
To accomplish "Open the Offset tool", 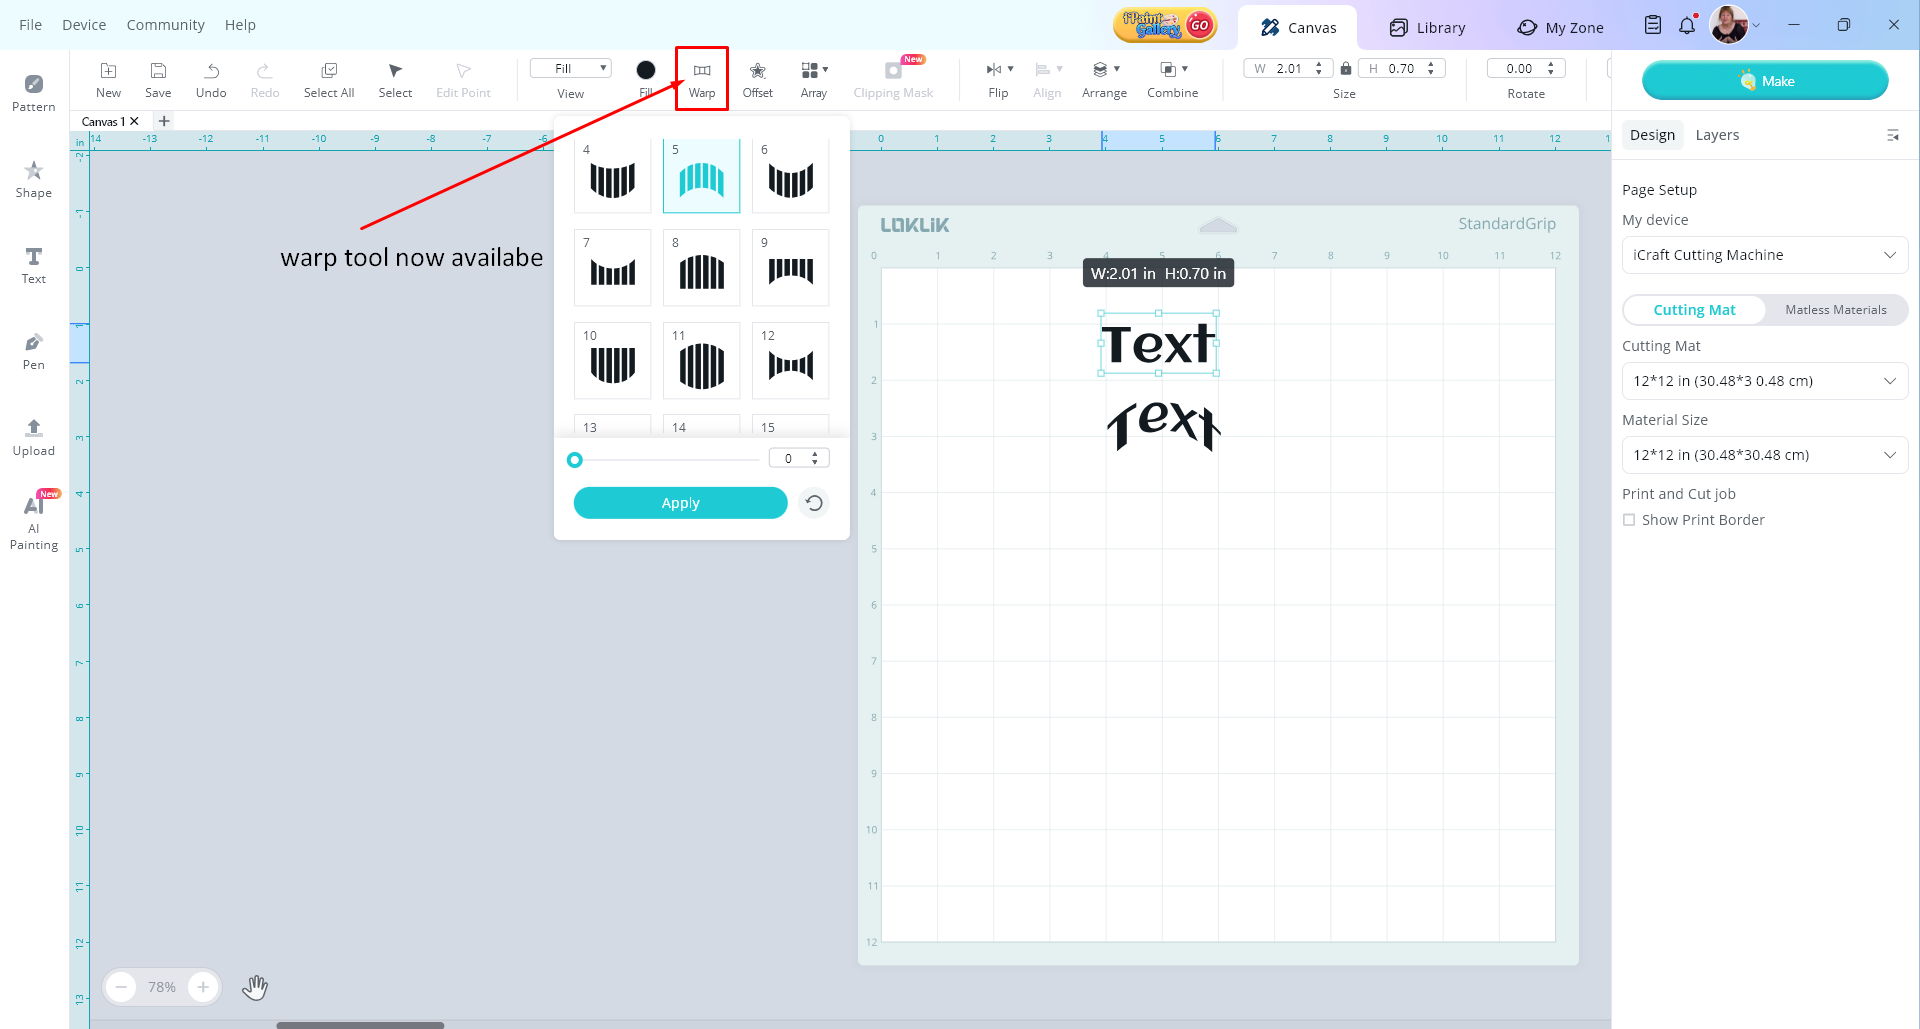I will 757,79.
